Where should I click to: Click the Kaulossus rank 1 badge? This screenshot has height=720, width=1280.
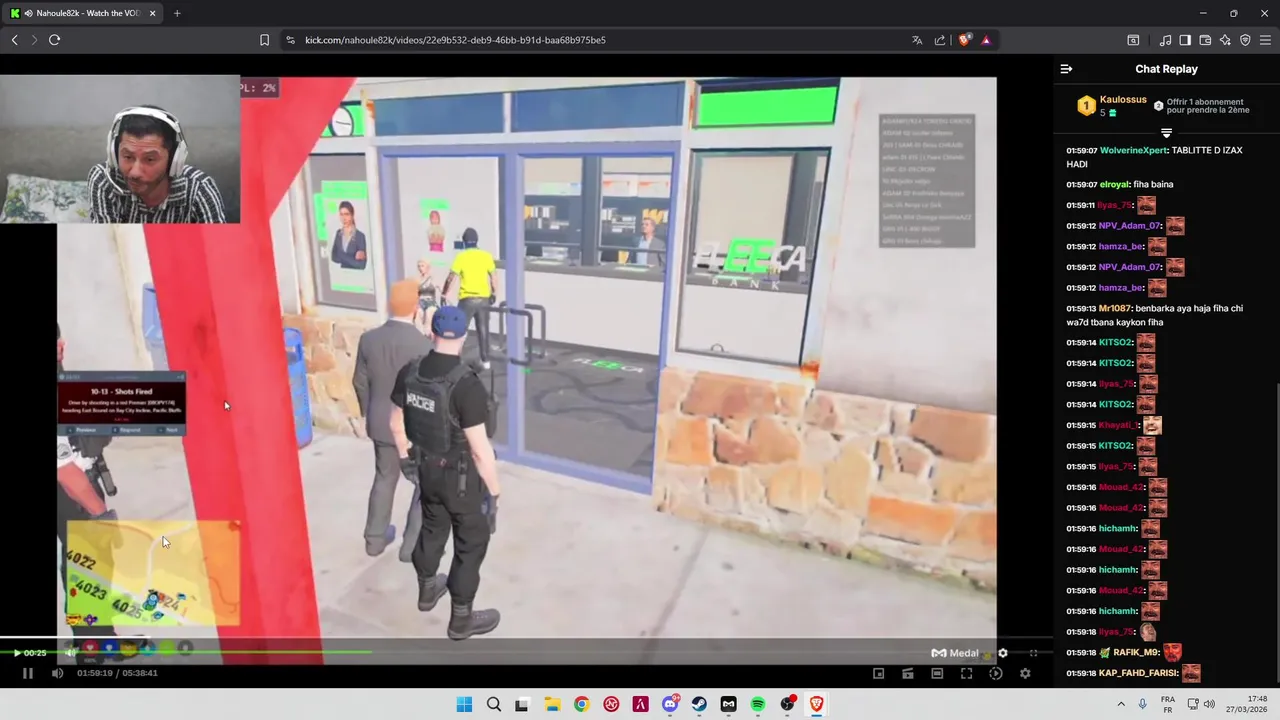[x=1086, y=105]
